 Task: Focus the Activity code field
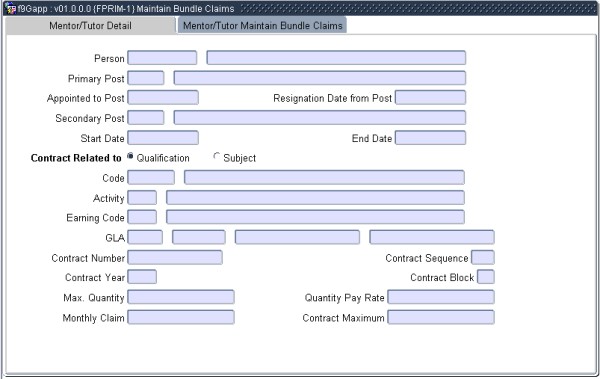[142, 198]
